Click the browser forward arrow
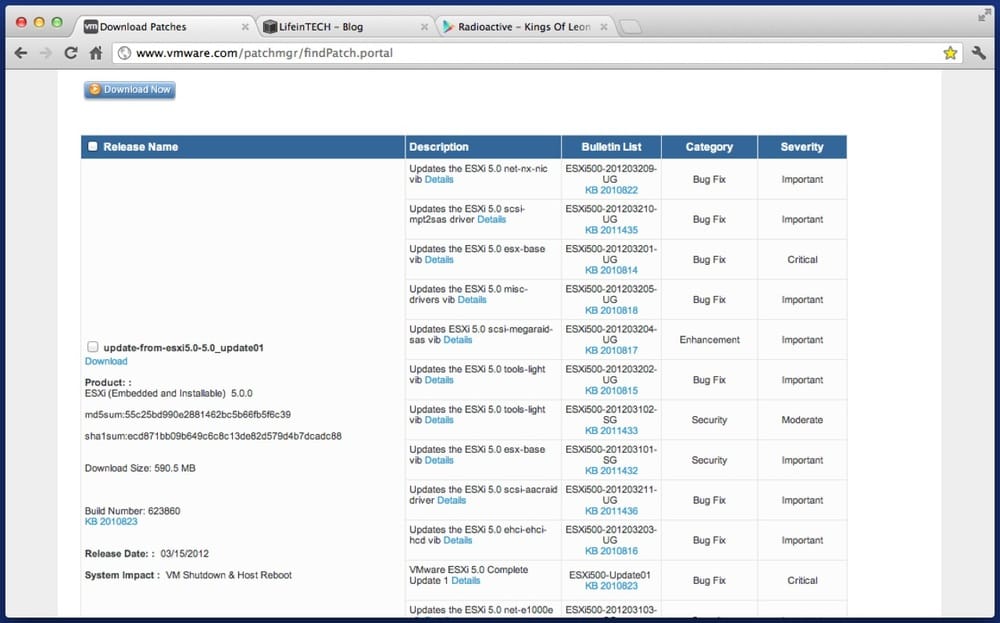The height and width of the screenshot is (623, 1000). click(46, 53)
